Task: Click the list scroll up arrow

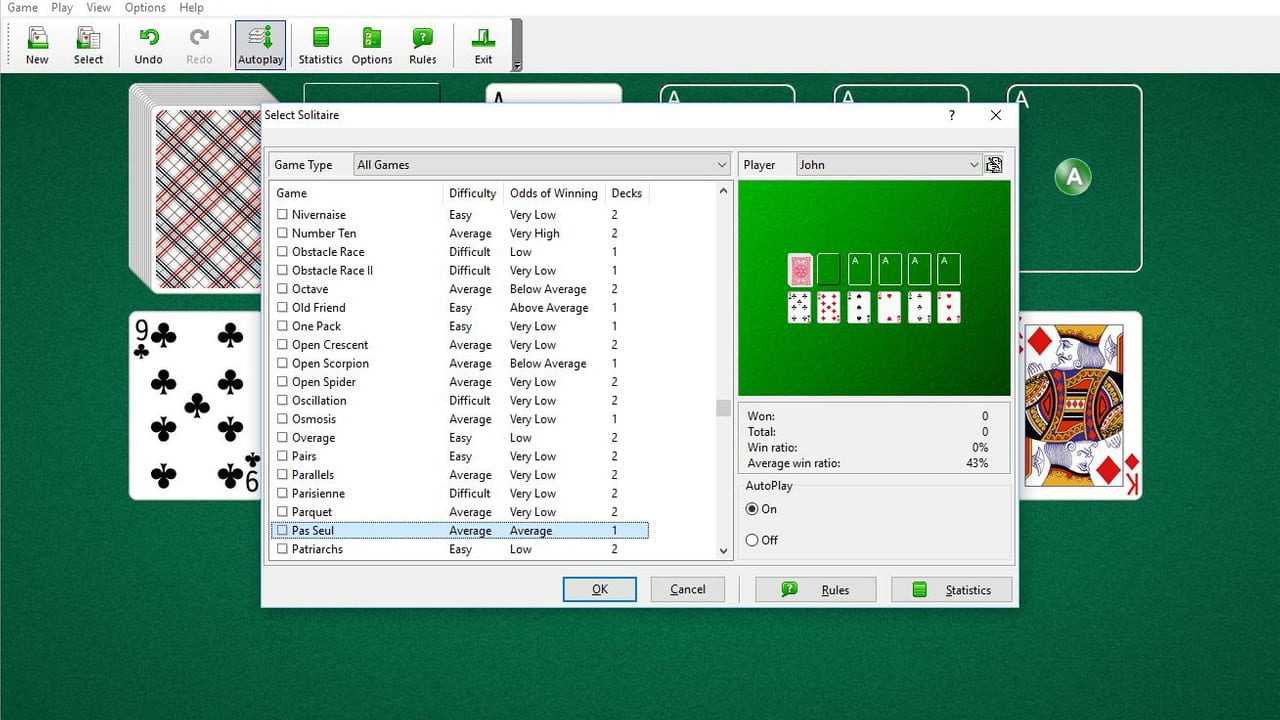Action: [724, 190]
